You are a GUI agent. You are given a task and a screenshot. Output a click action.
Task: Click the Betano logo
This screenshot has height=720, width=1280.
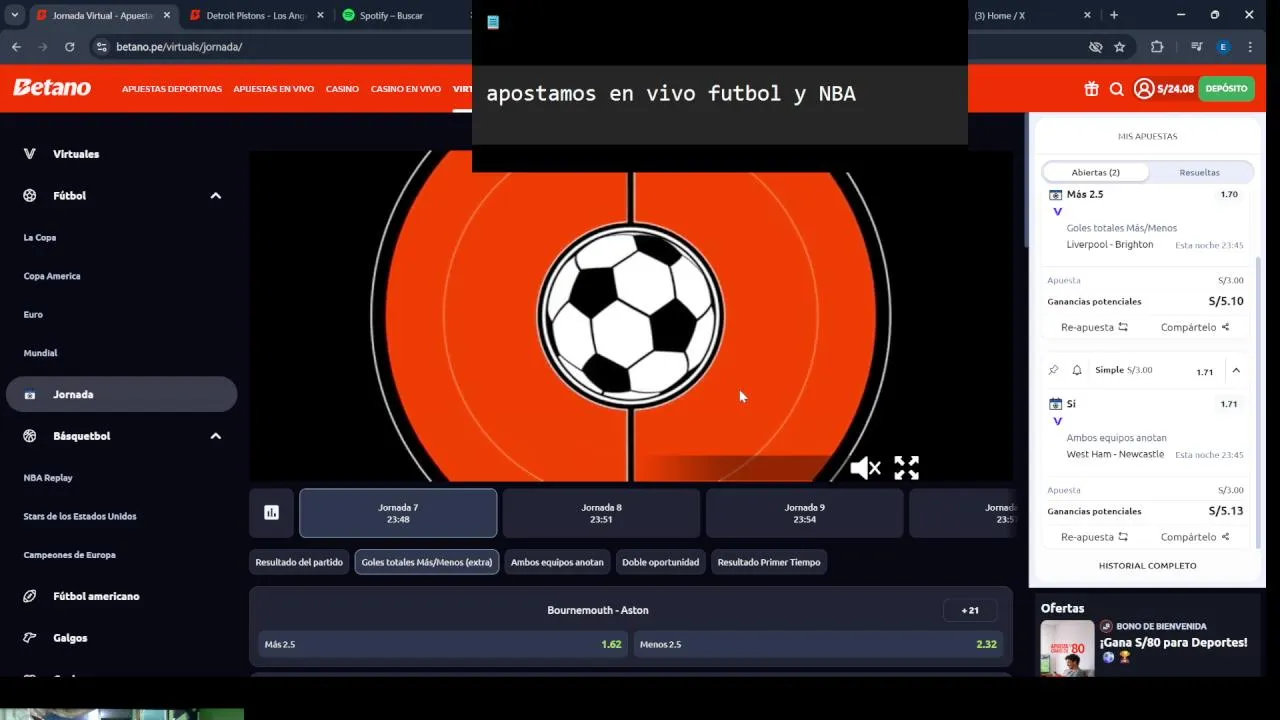tap(52, 88)
